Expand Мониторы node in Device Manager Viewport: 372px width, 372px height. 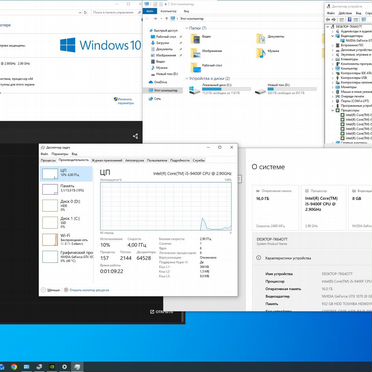333,87
